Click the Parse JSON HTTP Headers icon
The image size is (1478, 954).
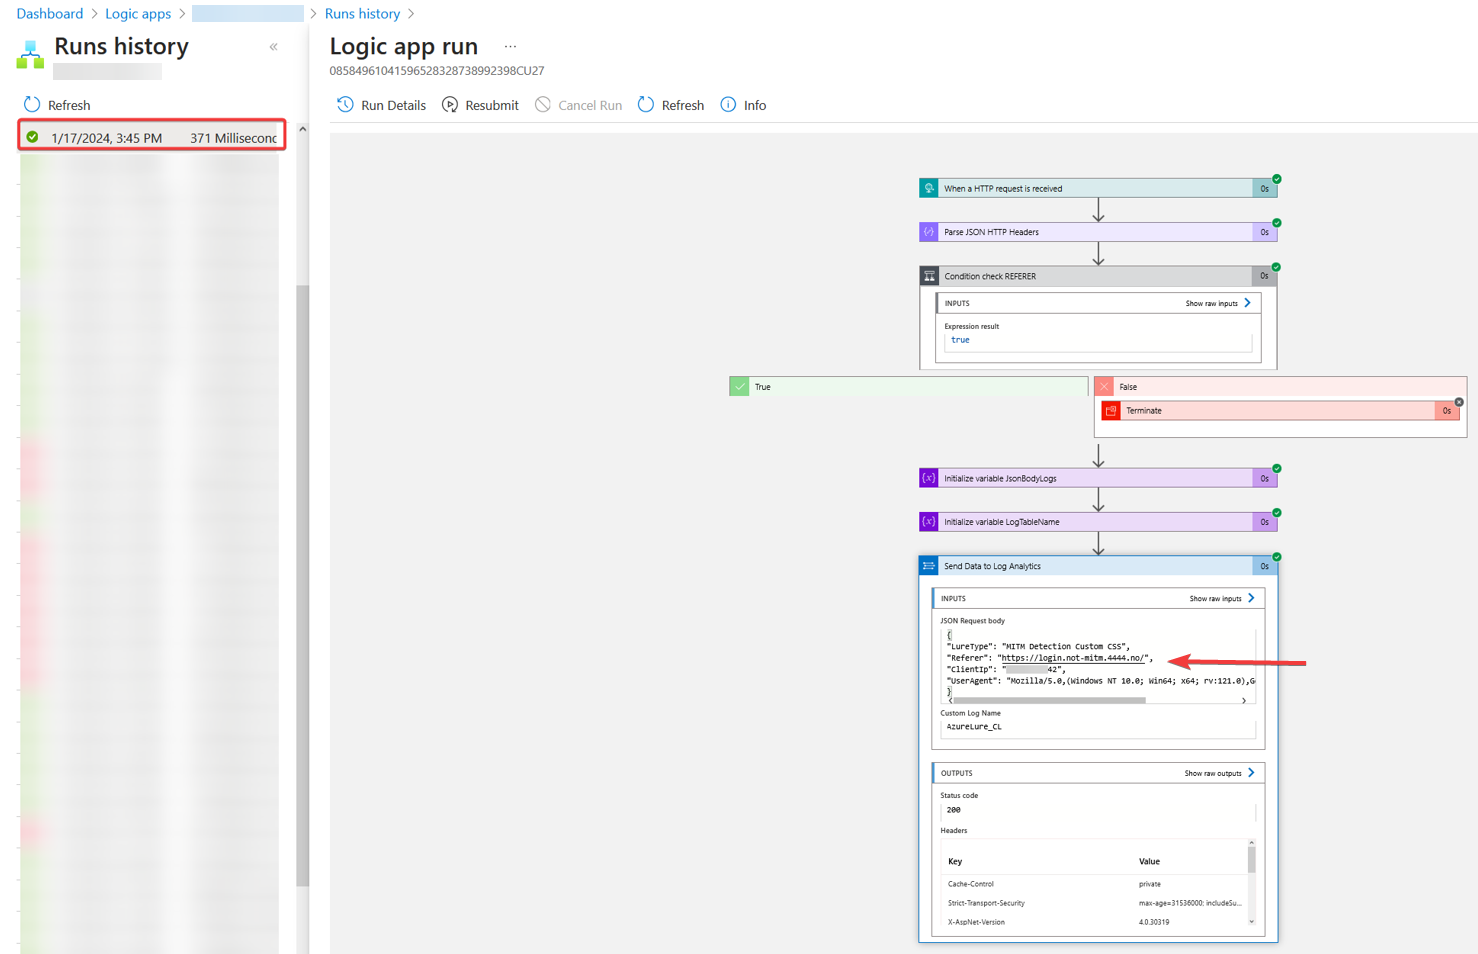(x=929, y=232)
